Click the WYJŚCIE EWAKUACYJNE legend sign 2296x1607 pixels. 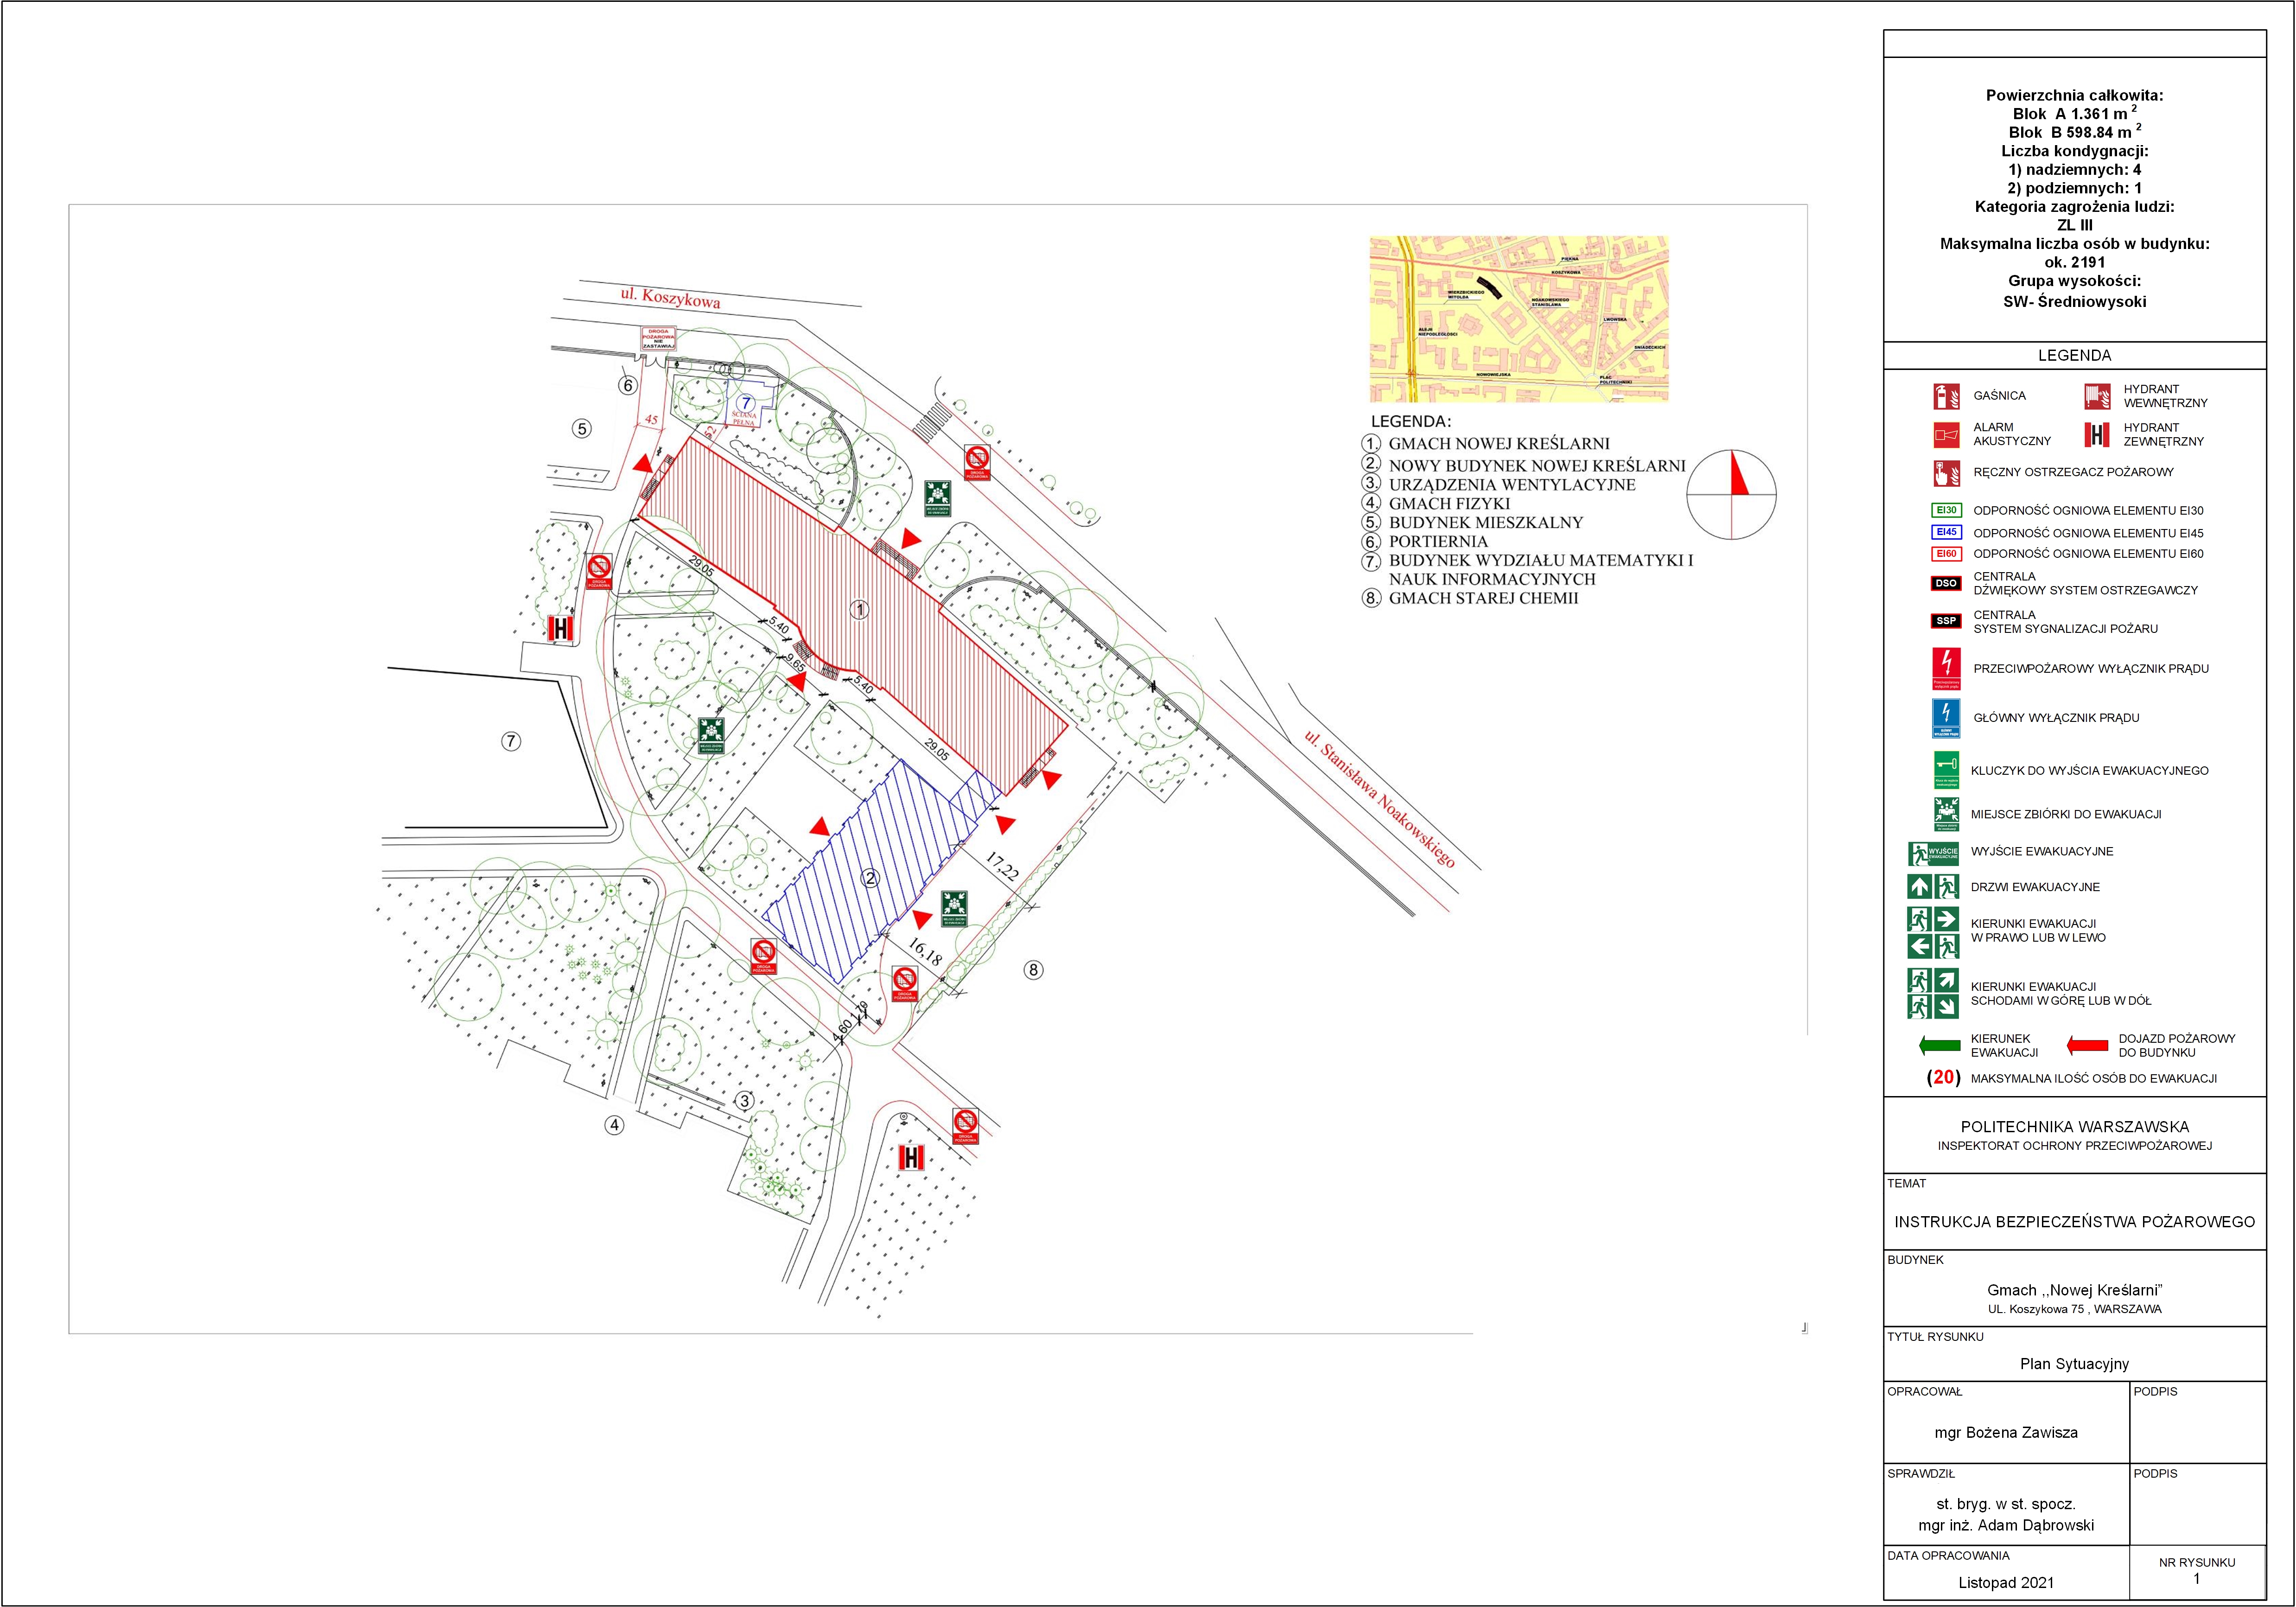tap(1933, 853)
